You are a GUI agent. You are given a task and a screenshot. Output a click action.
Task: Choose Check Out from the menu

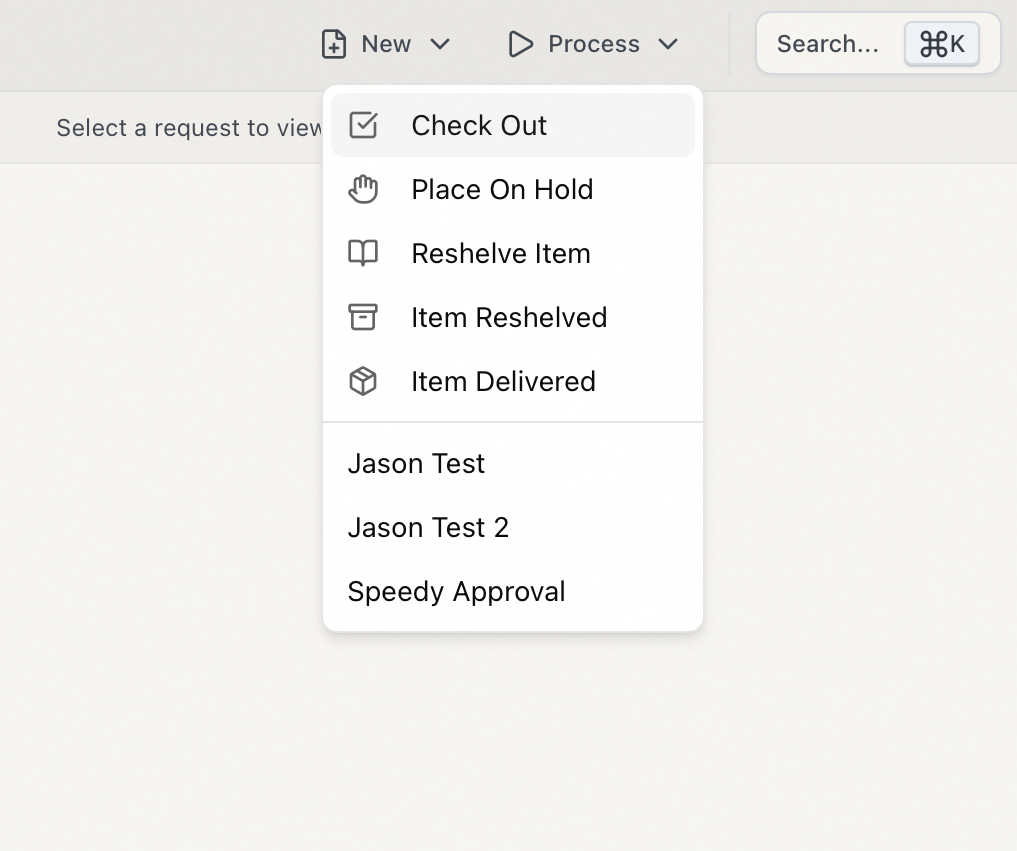click(512, 125)
